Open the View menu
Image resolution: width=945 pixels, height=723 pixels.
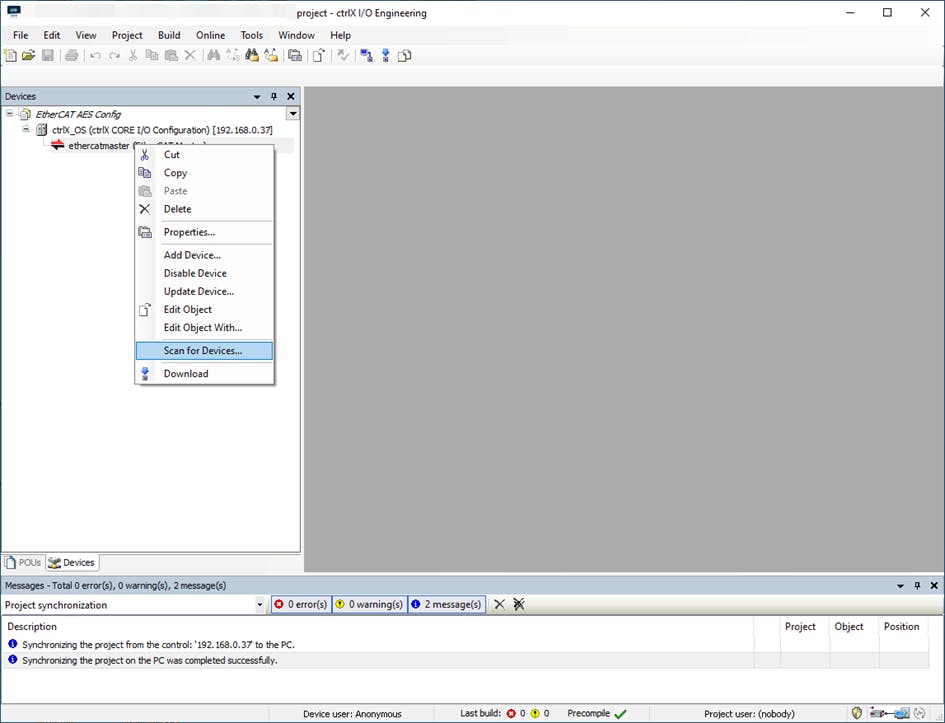point(86,35)
